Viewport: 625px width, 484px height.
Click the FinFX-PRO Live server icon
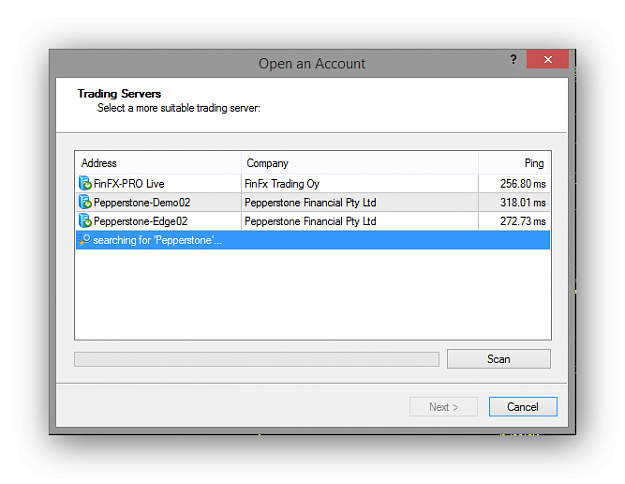[x=85, y=183]
